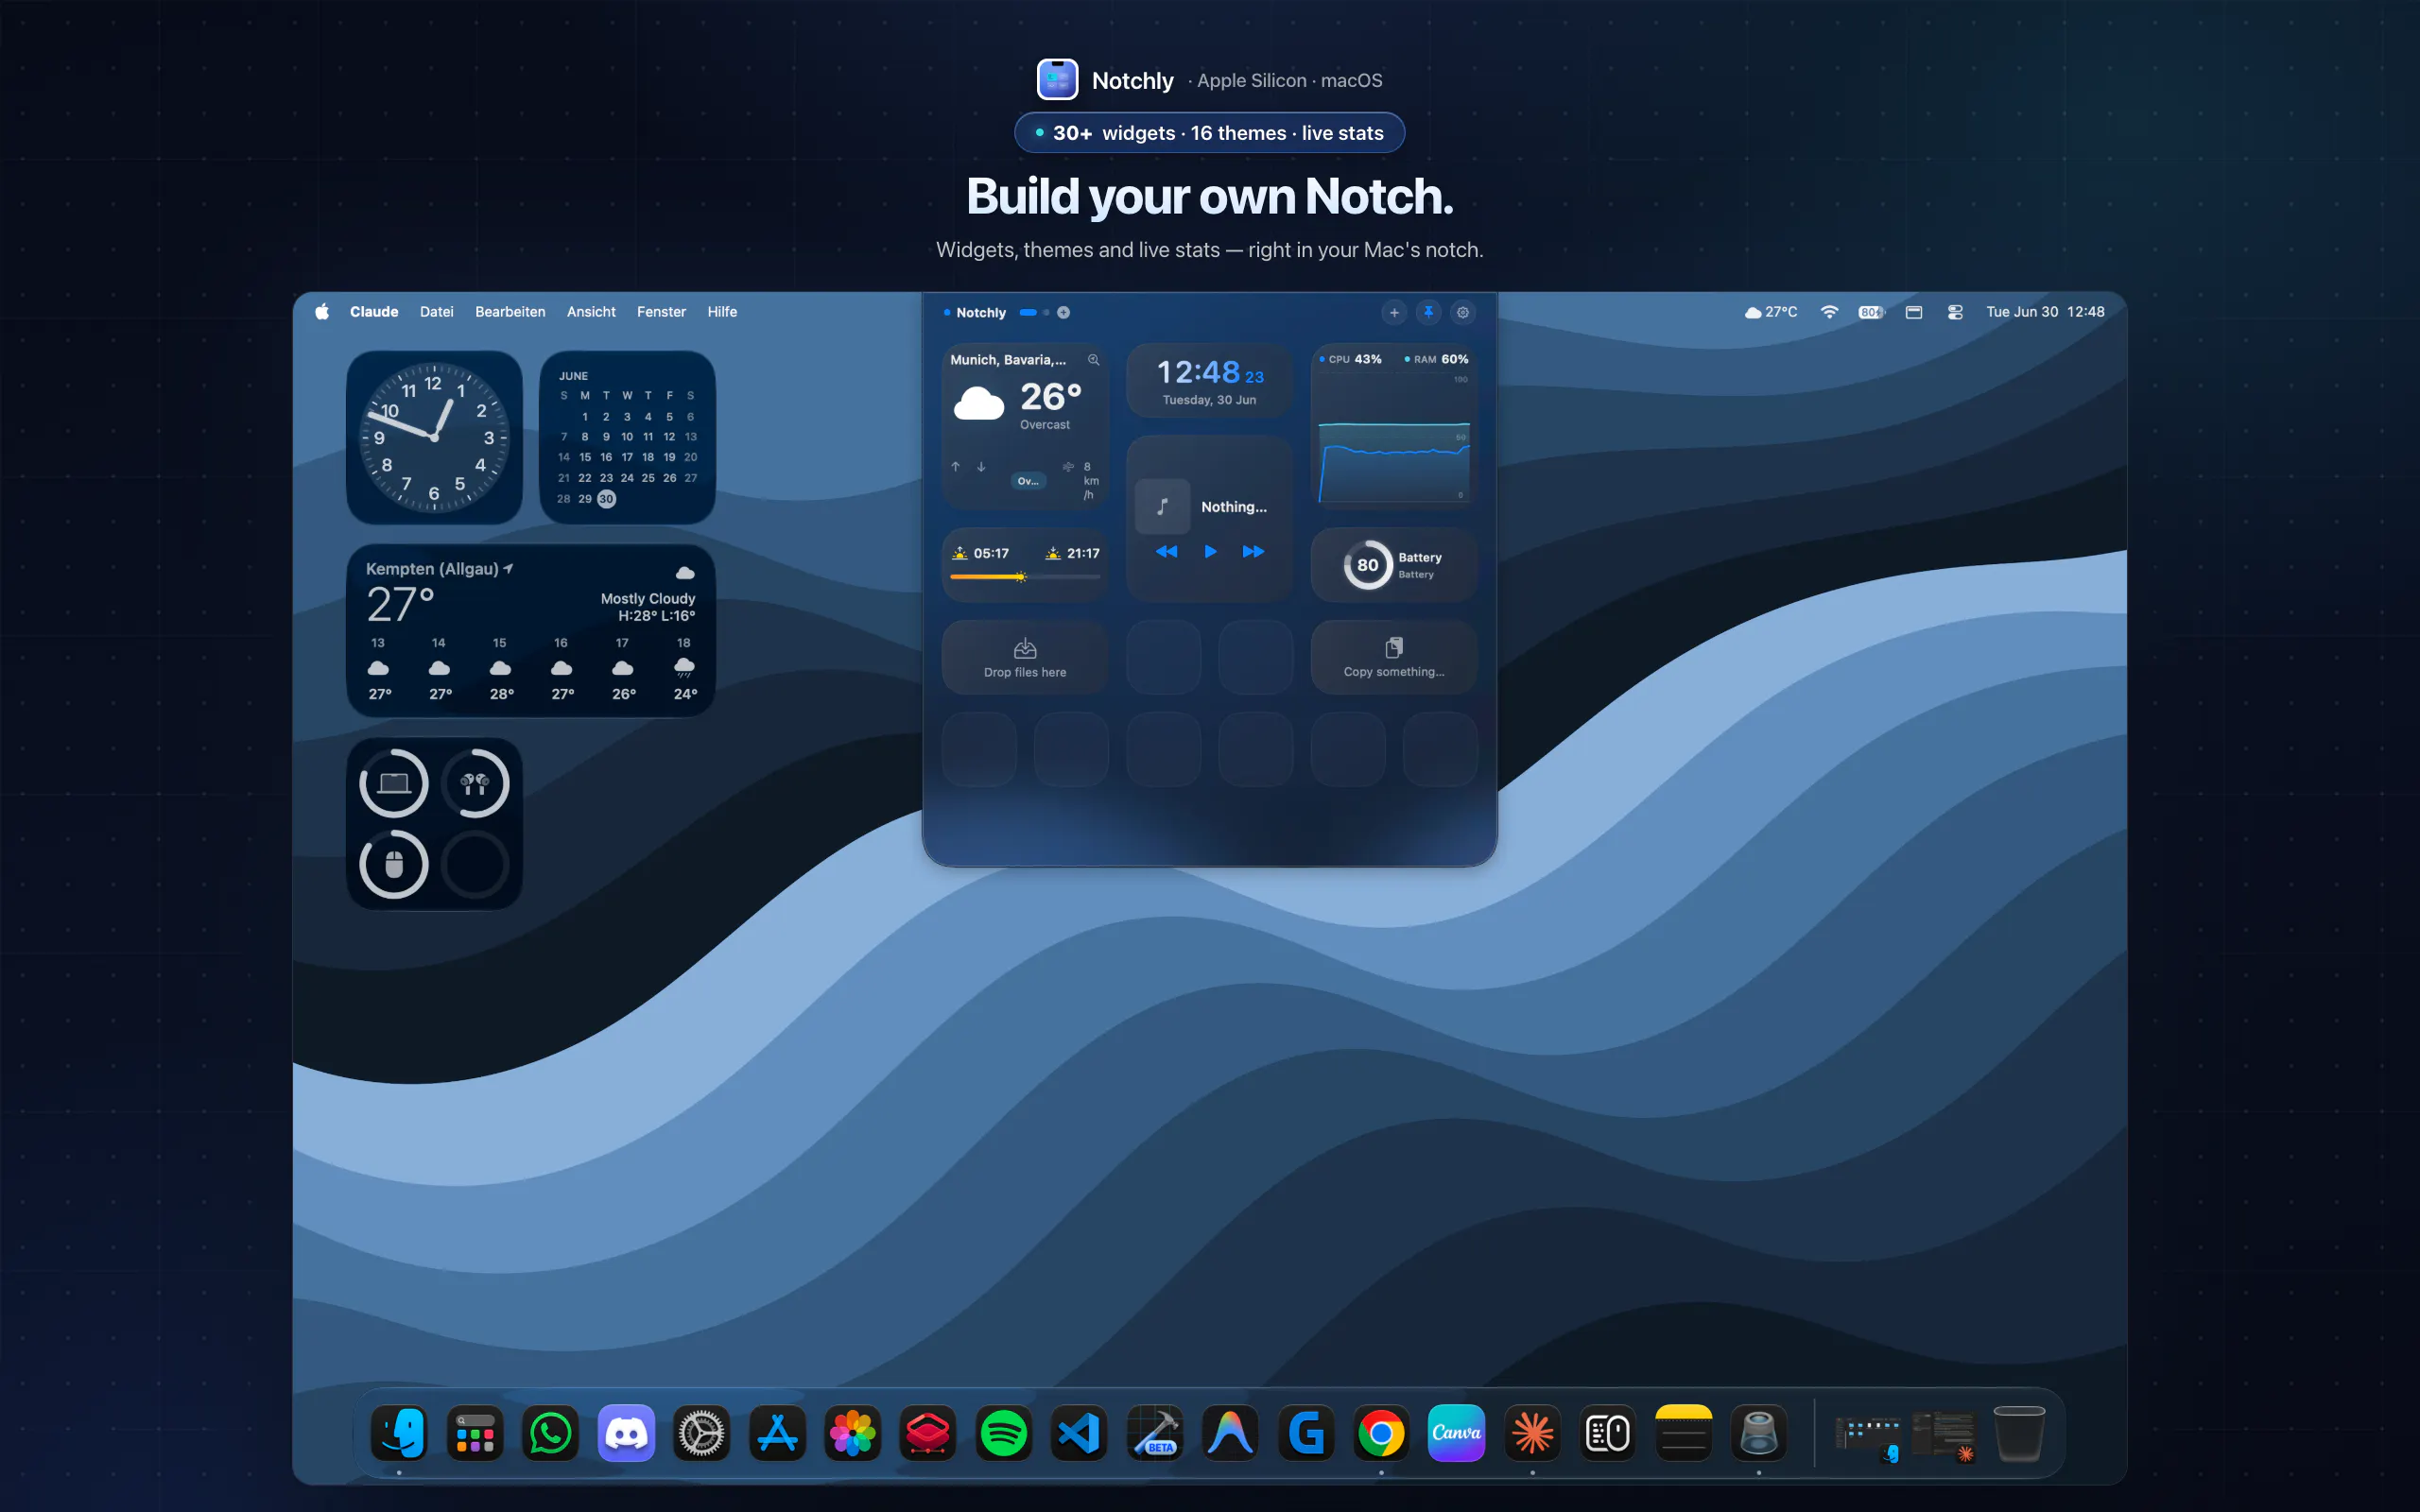Toggle the pin icon in Notchly panel
This screenshot has width=2420, height=1512.
tap(1428, 312)
